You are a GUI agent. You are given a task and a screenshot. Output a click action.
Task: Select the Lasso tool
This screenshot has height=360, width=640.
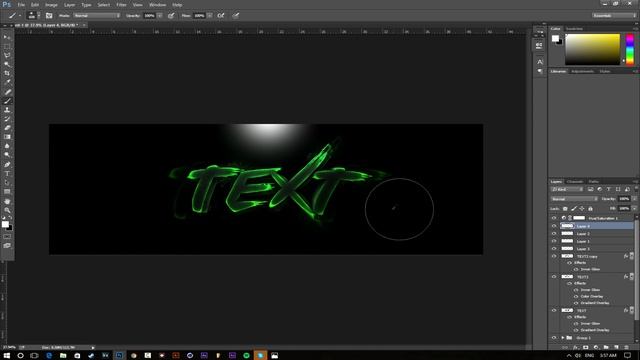[x=7, y=55]
